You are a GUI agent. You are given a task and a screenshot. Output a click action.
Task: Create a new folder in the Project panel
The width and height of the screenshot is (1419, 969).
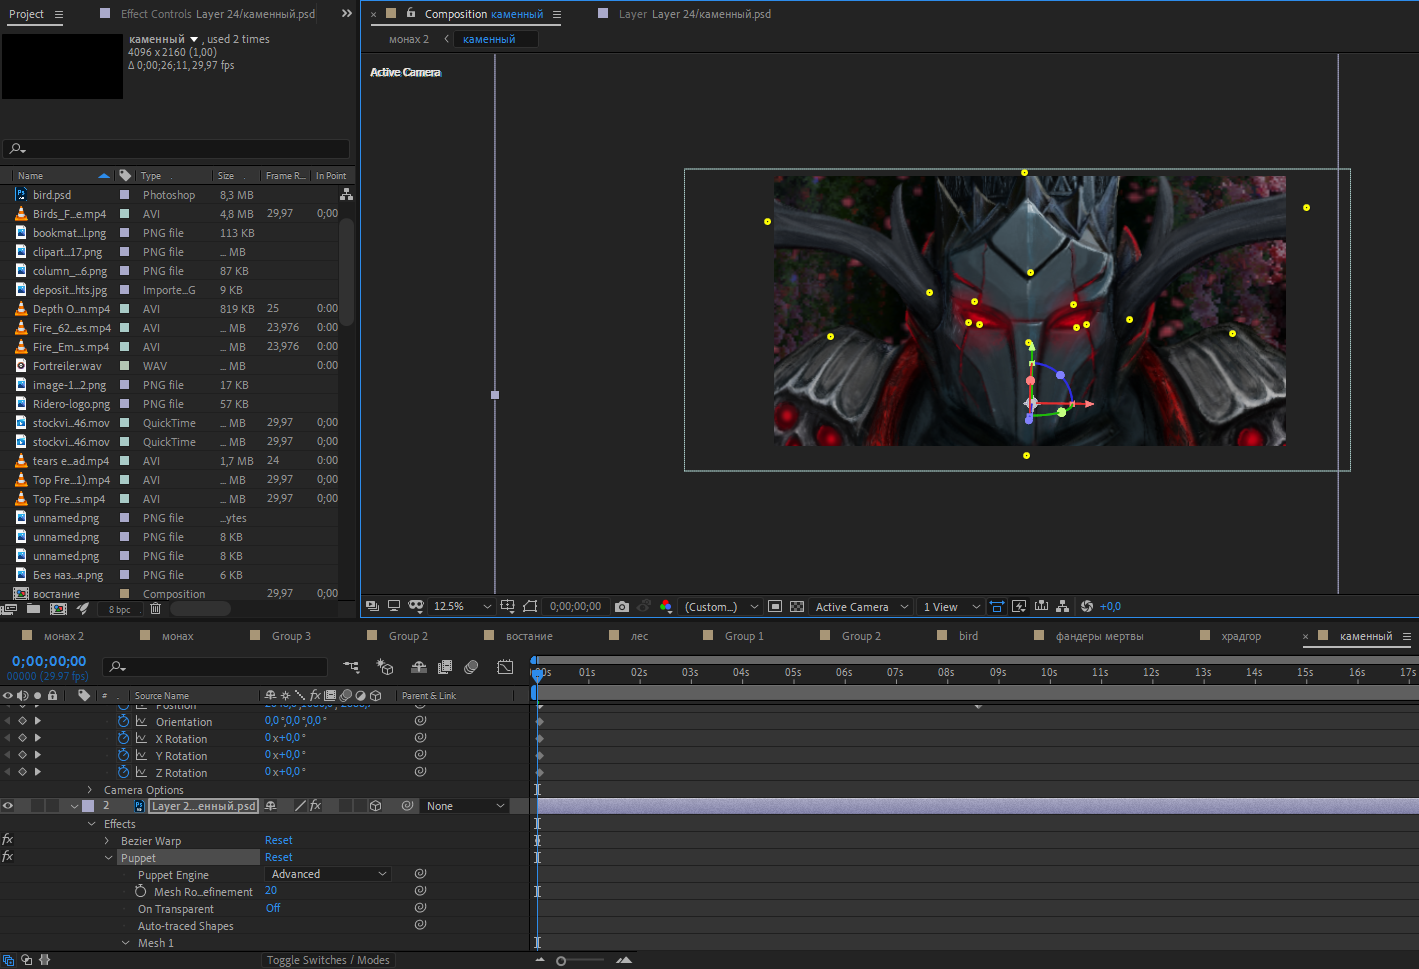[34, 608]
